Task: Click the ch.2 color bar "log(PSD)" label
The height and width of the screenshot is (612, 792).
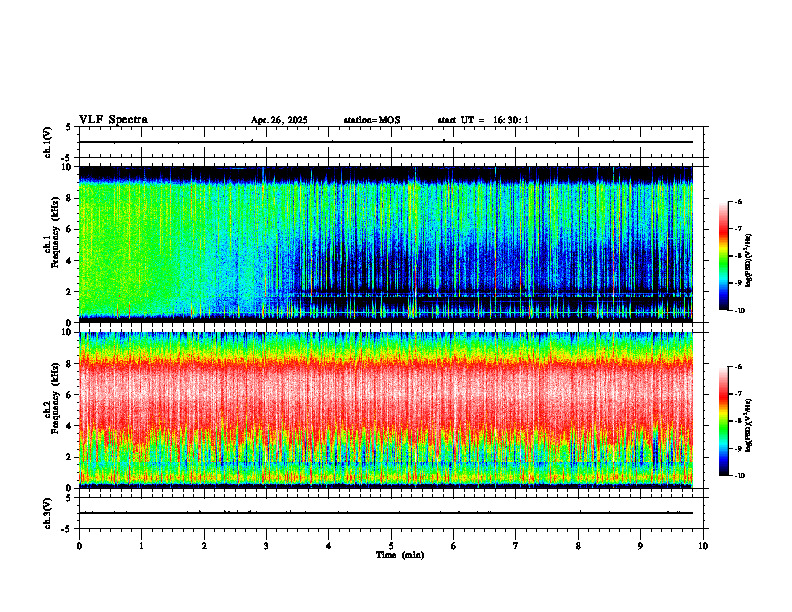Action: point(749,426)
